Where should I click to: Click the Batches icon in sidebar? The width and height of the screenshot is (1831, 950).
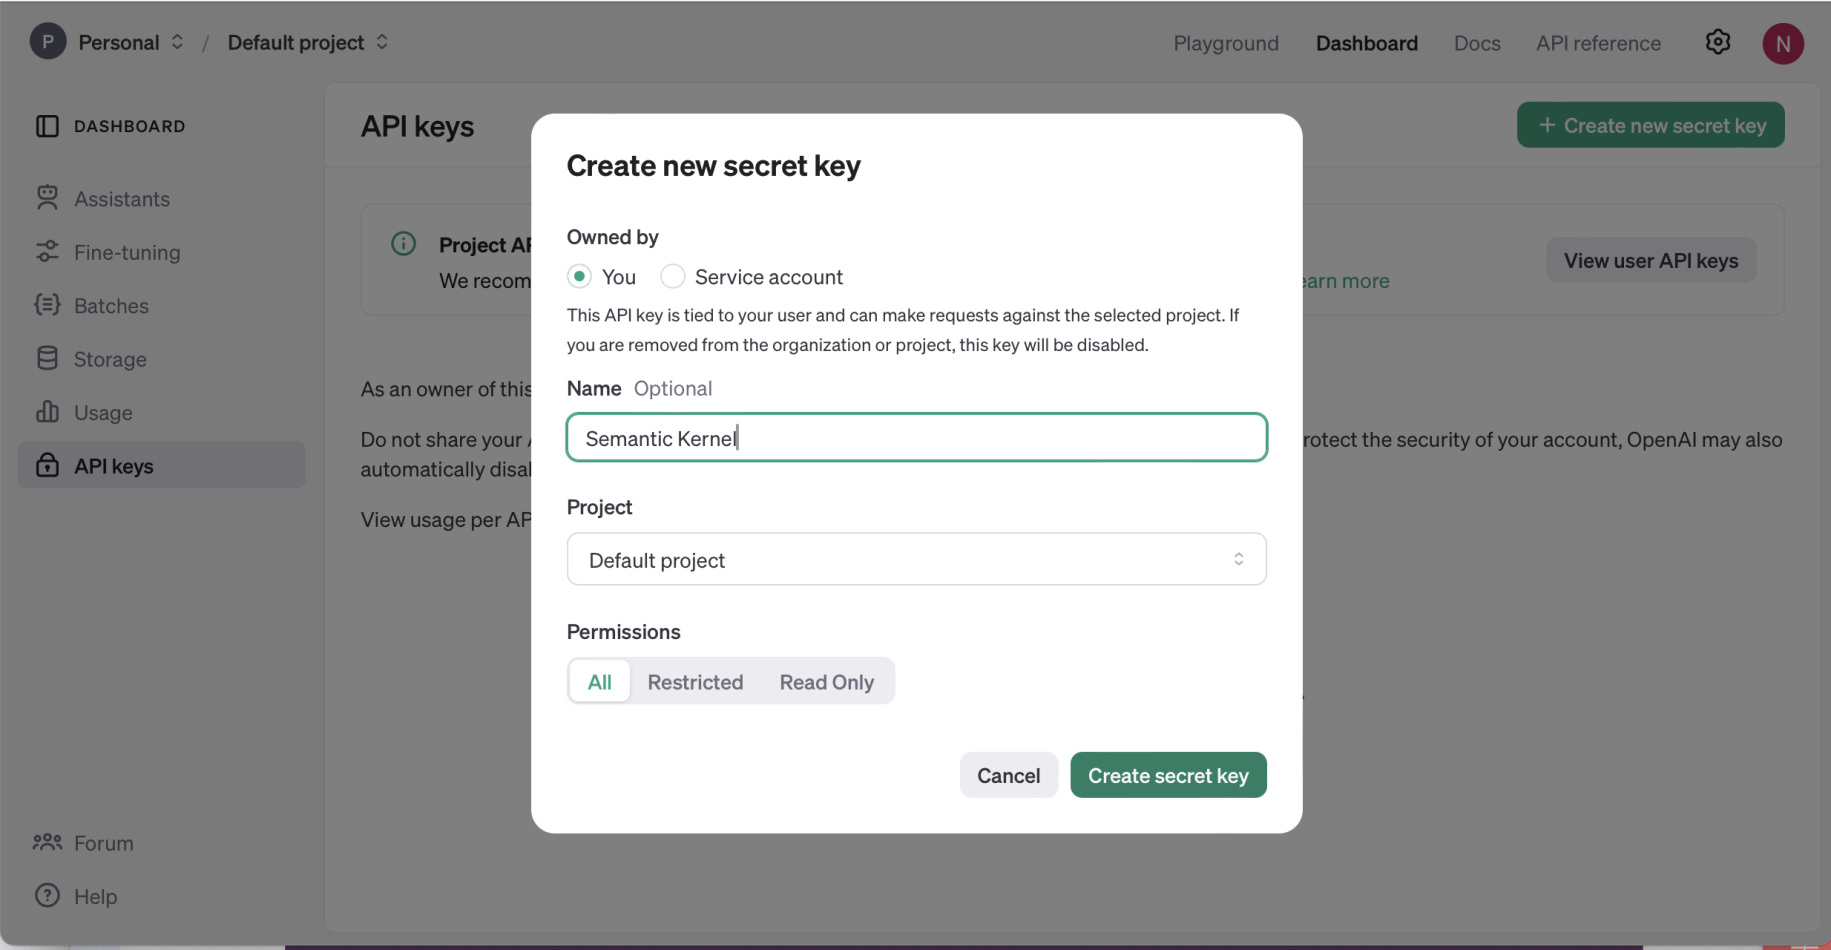47,305
